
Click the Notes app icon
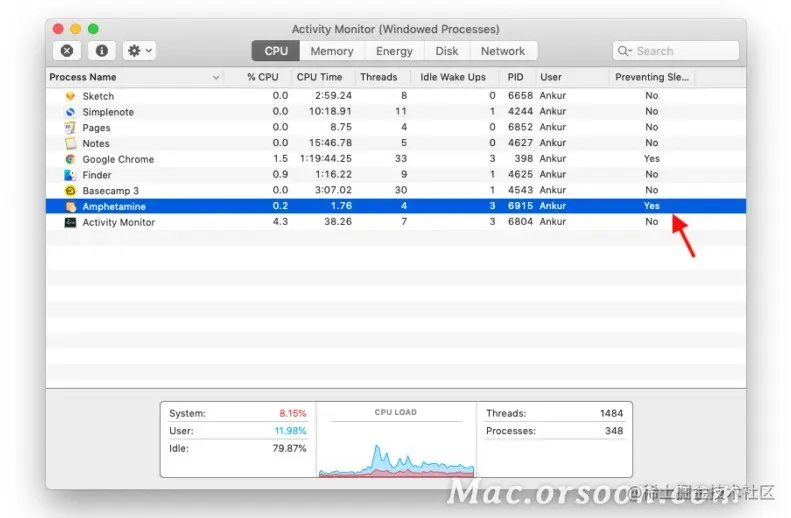70,143
